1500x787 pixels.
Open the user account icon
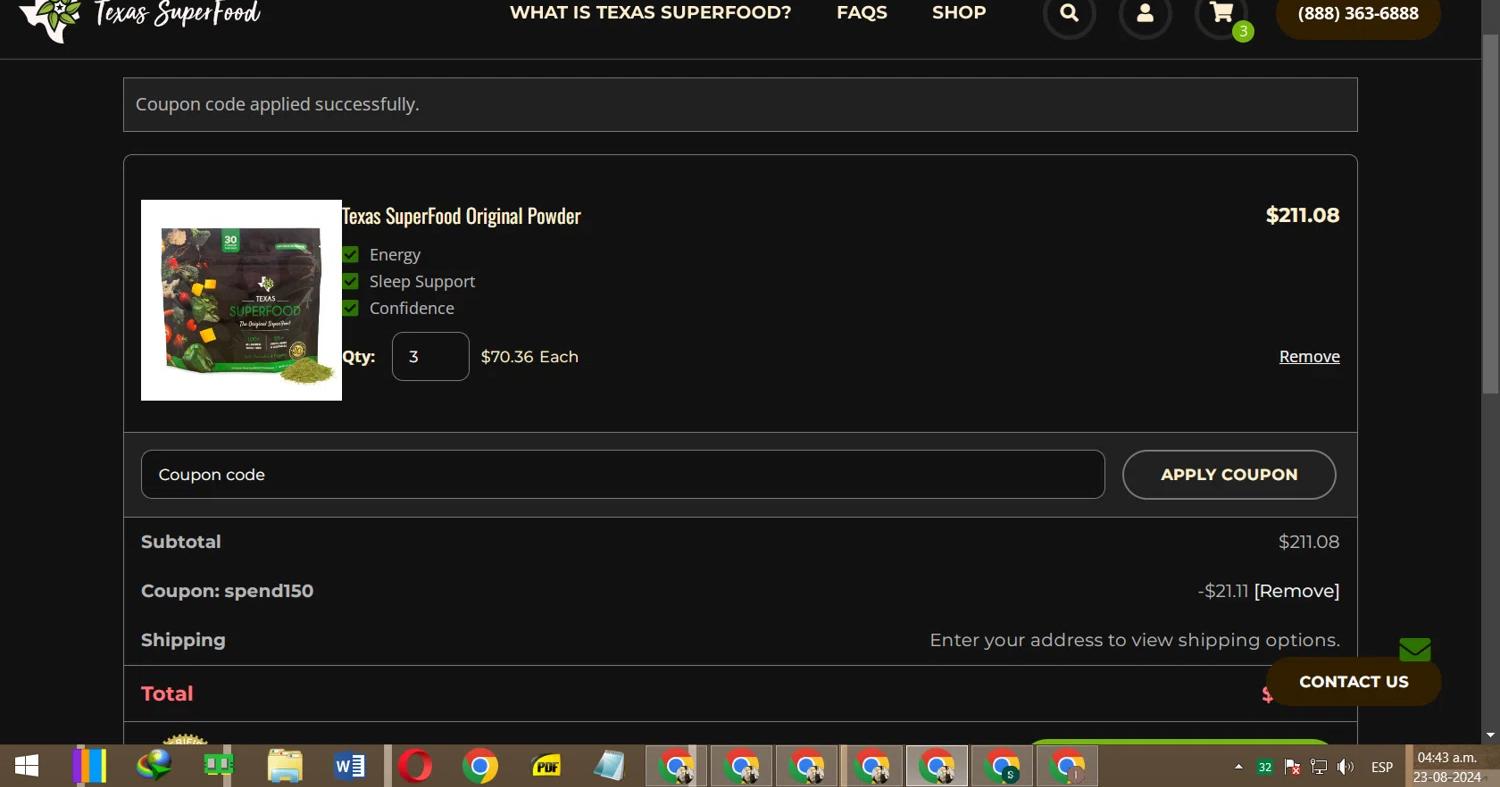pos(1145,14)
